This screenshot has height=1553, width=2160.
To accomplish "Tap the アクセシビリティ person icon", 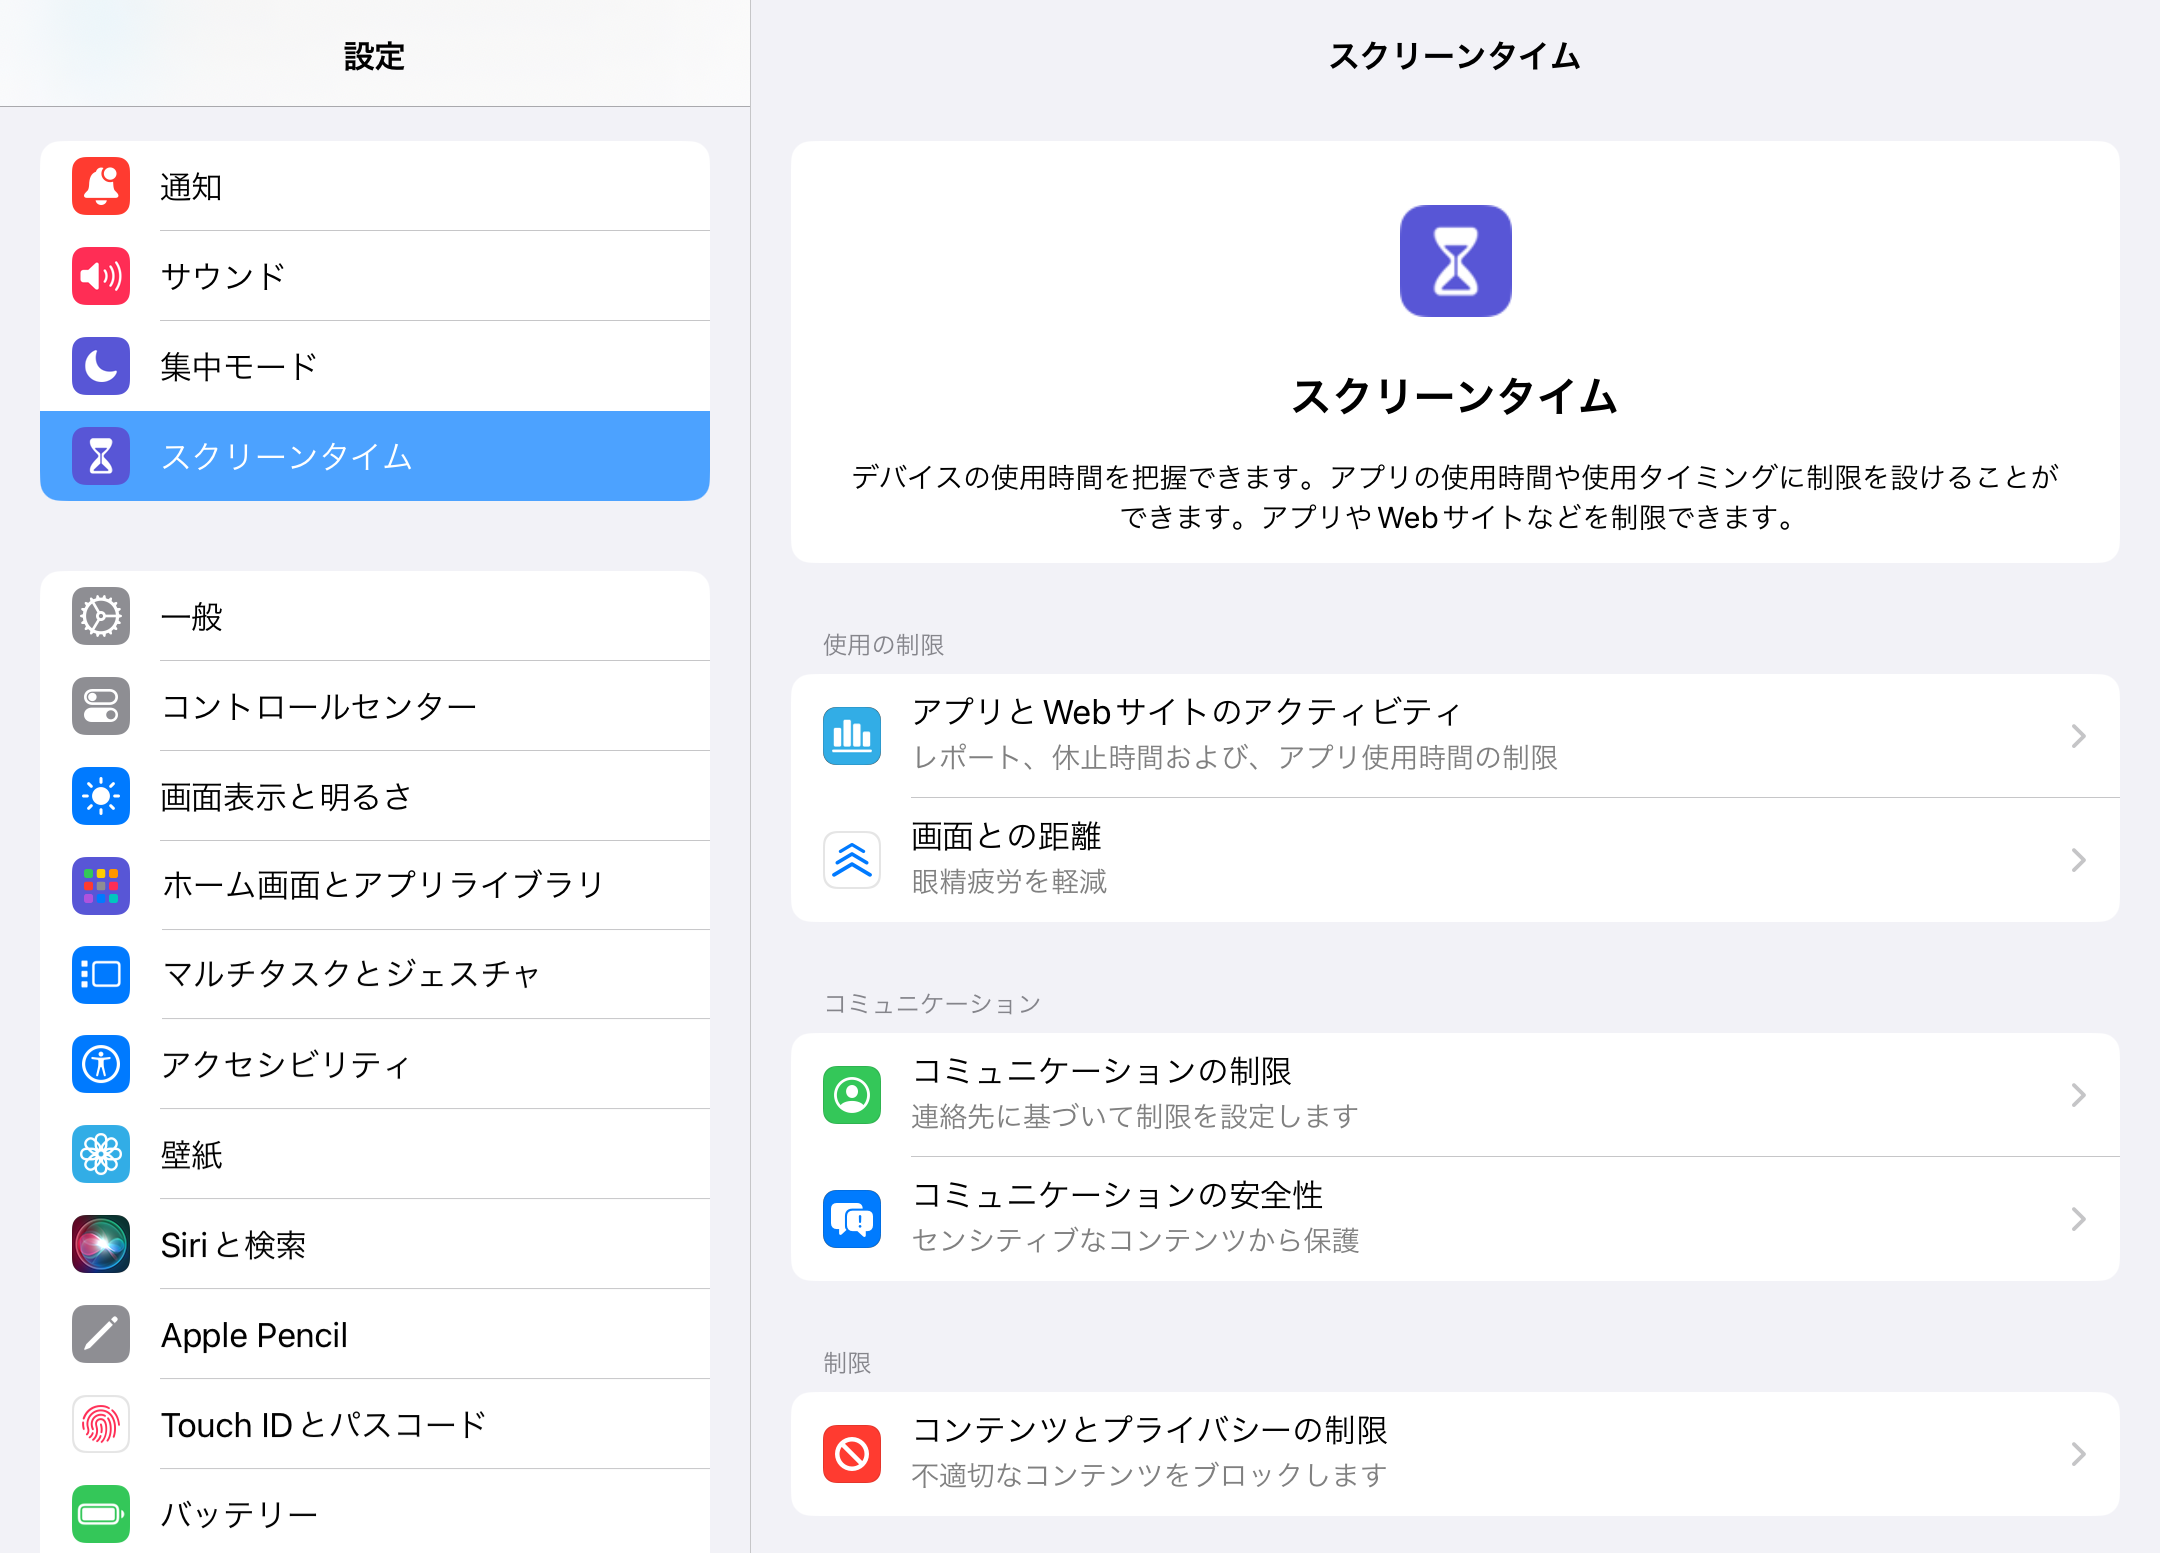I will pyautogui.click(x=101, y=1064).
